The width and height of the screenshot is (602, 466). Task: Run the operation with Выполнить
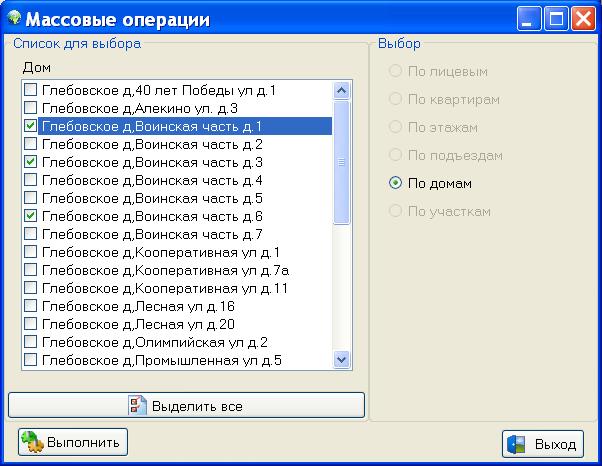(x=73, y=442)
